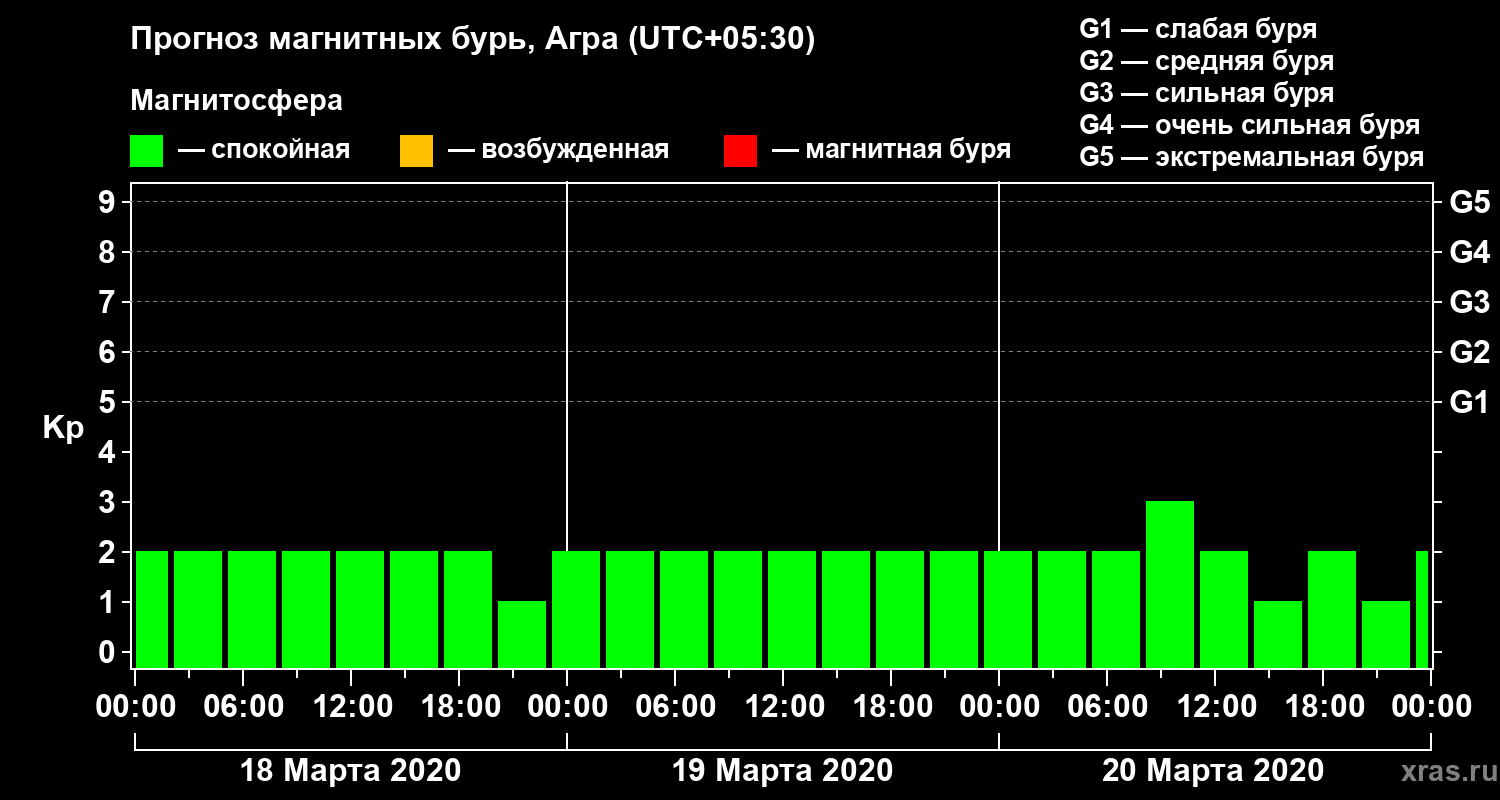The width and height of the screenshot is (1500, 800).
Task: Click the '06:00' time label for 19 Марта
Action: pos(674,707)
